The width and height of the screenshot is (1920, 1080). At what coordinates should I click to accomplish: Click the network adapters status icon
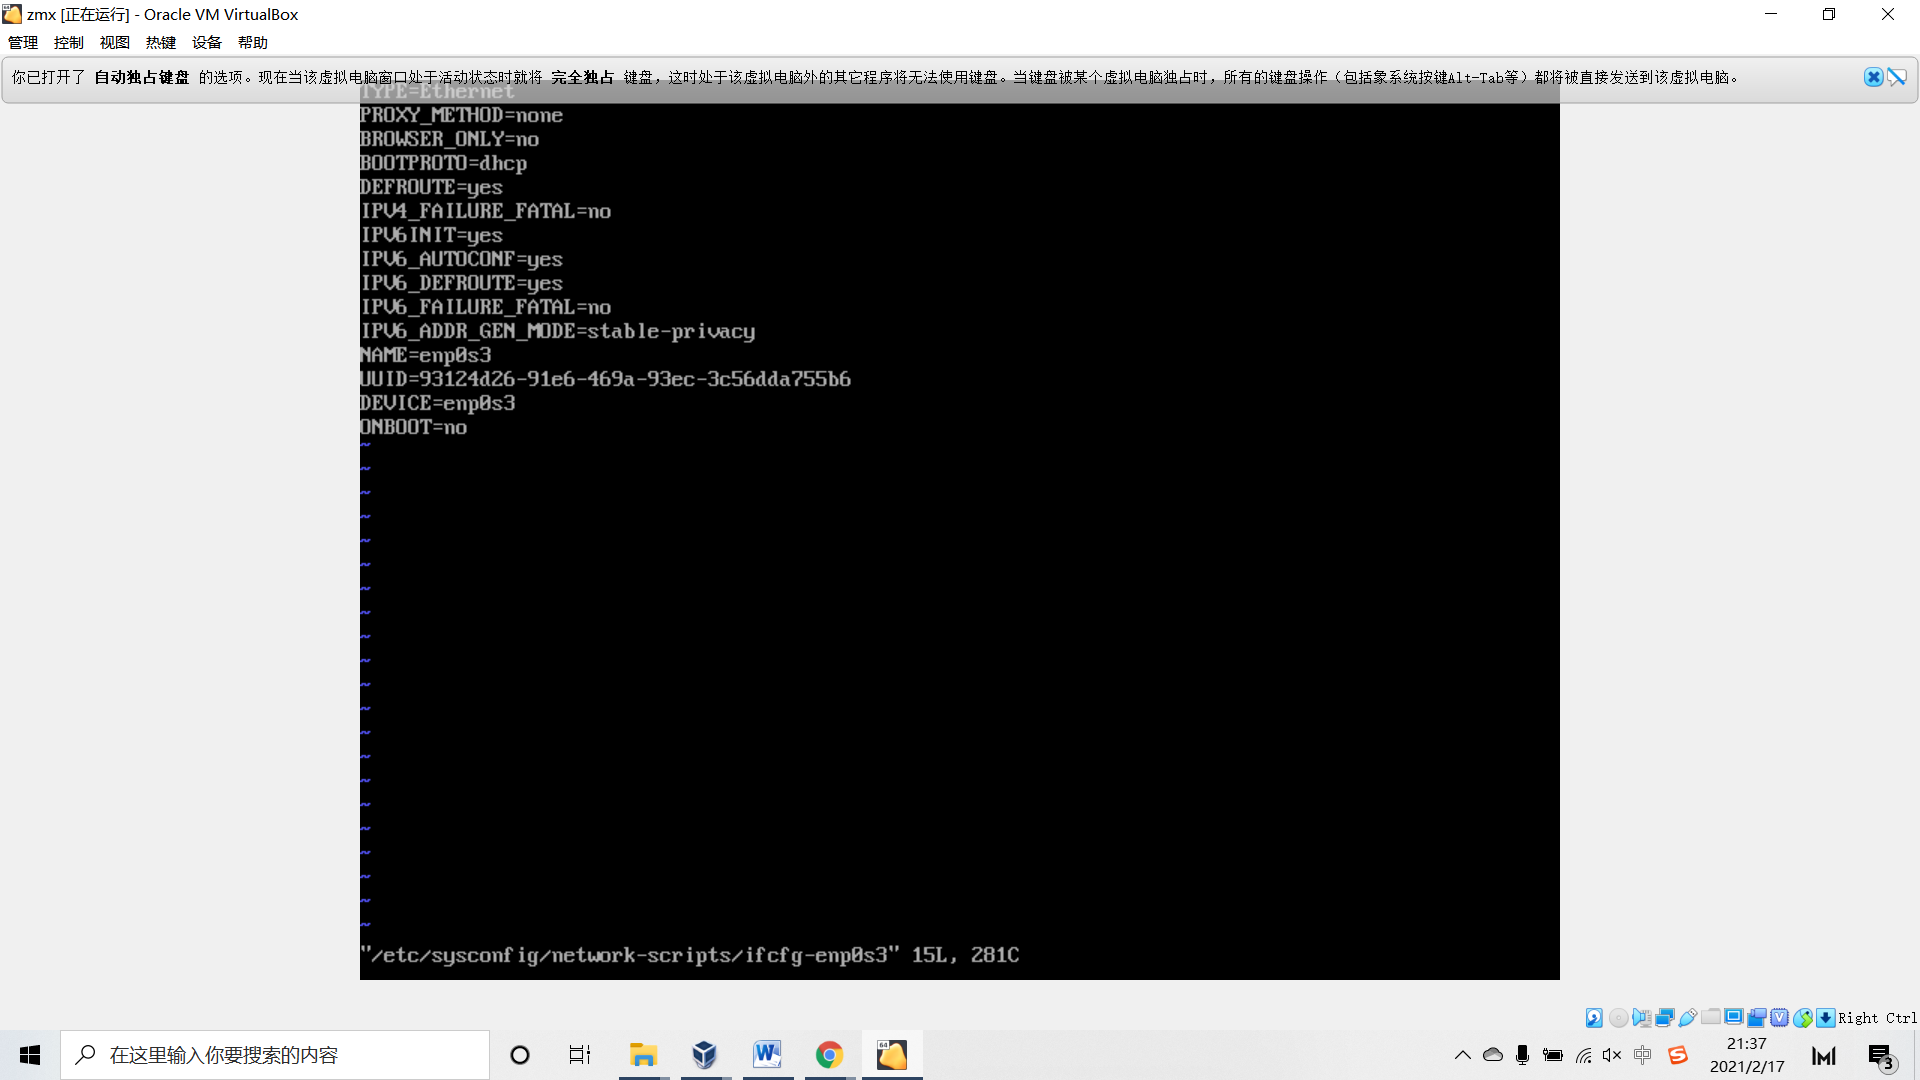tap(1665, 1018)
